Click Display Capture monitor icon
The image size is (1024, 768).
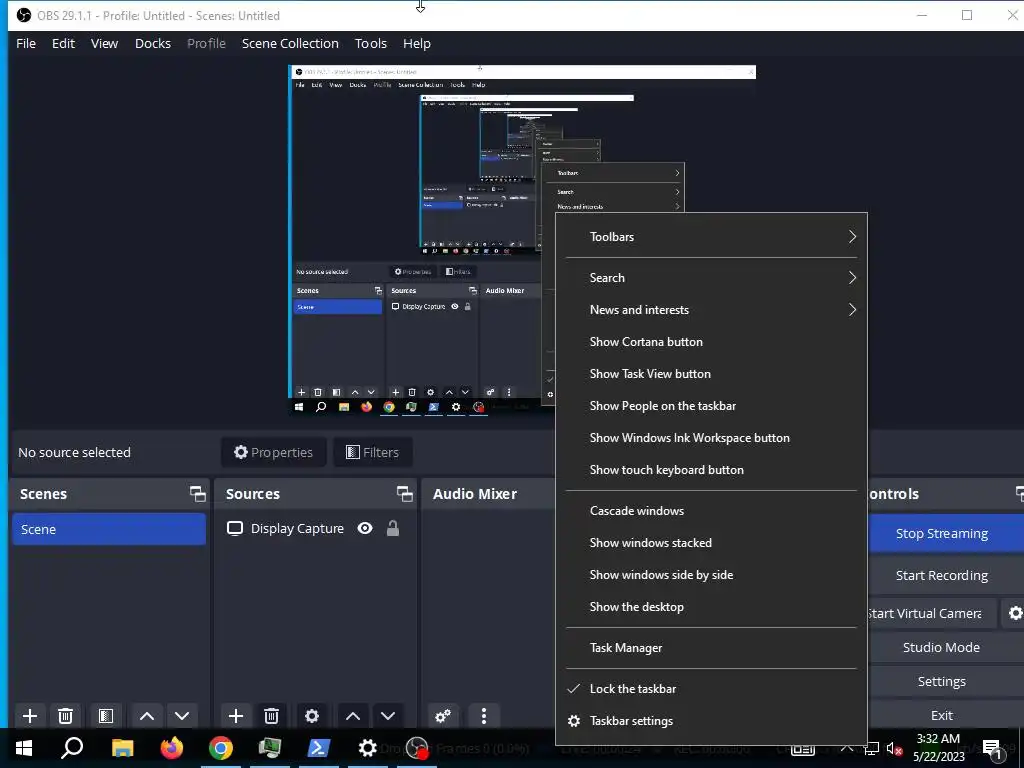click(234, 528)
